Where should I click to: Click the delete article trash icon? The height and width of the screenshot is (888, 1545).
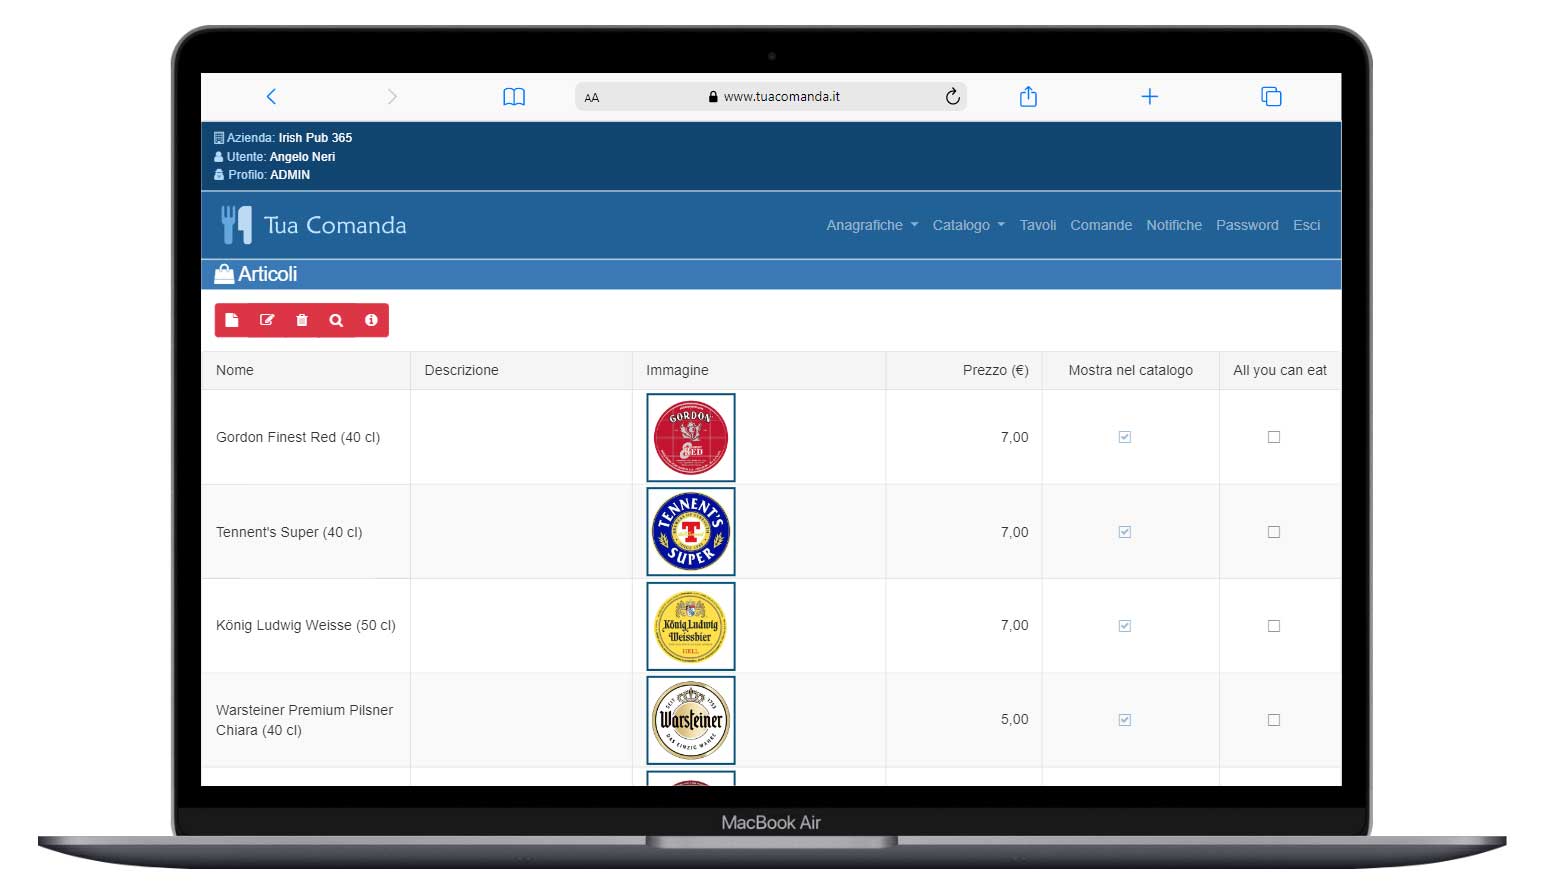coord(302,320)
